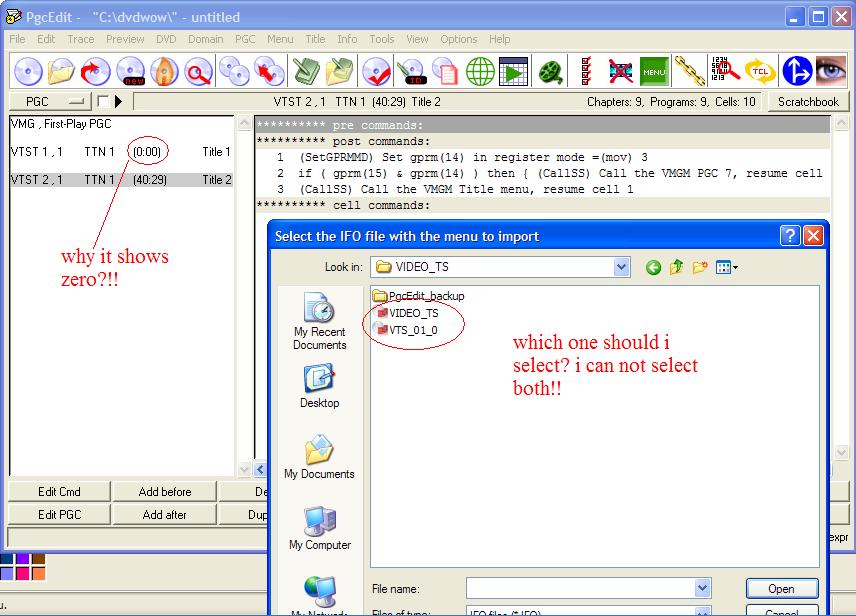Viewport: 856px width, 616px height.
Task: Click the discs with red arrow icon
Action: [x=269, y=72]
